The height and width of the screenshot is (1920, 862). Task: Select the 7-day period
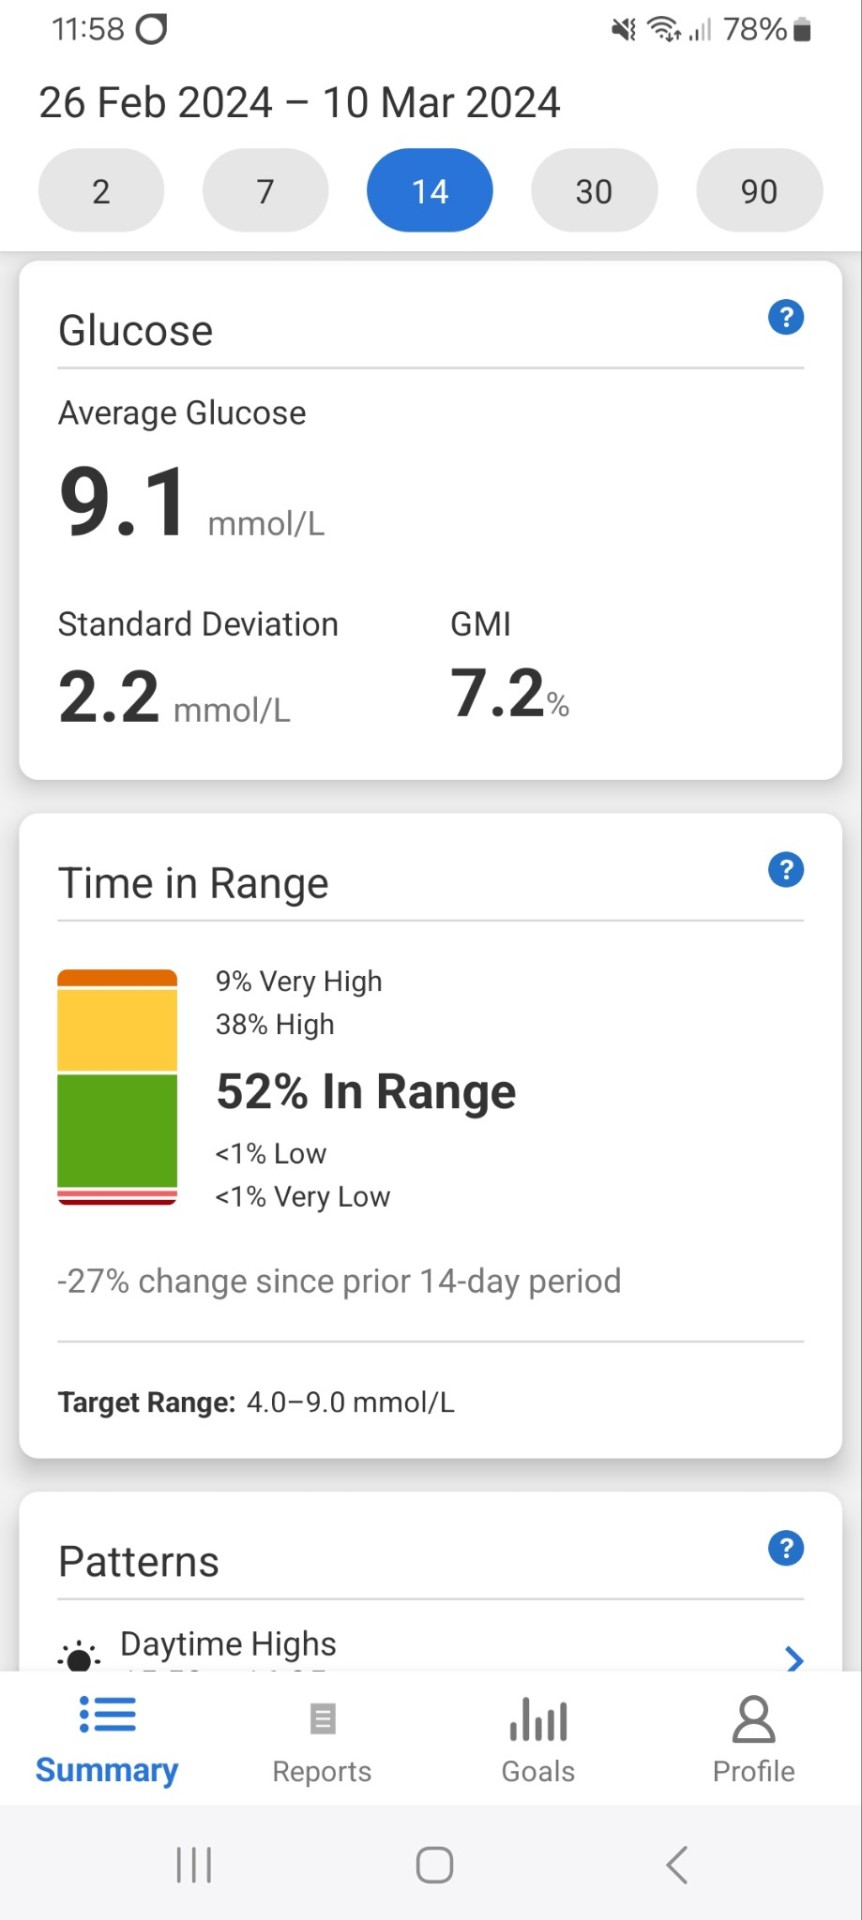(x=265, y=190)
